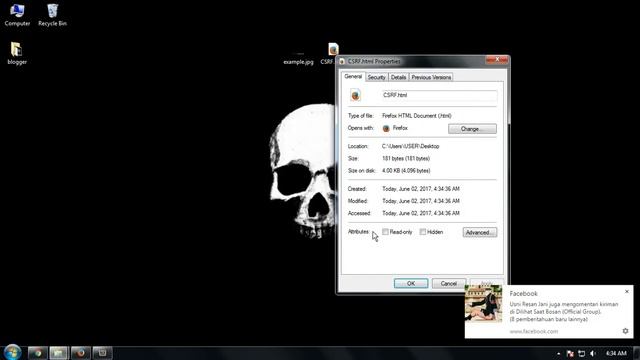The height and width of the screenshot is (360, 640).
Task: Click the Facebook notification thumbnail image
Action: coord(484,304)
